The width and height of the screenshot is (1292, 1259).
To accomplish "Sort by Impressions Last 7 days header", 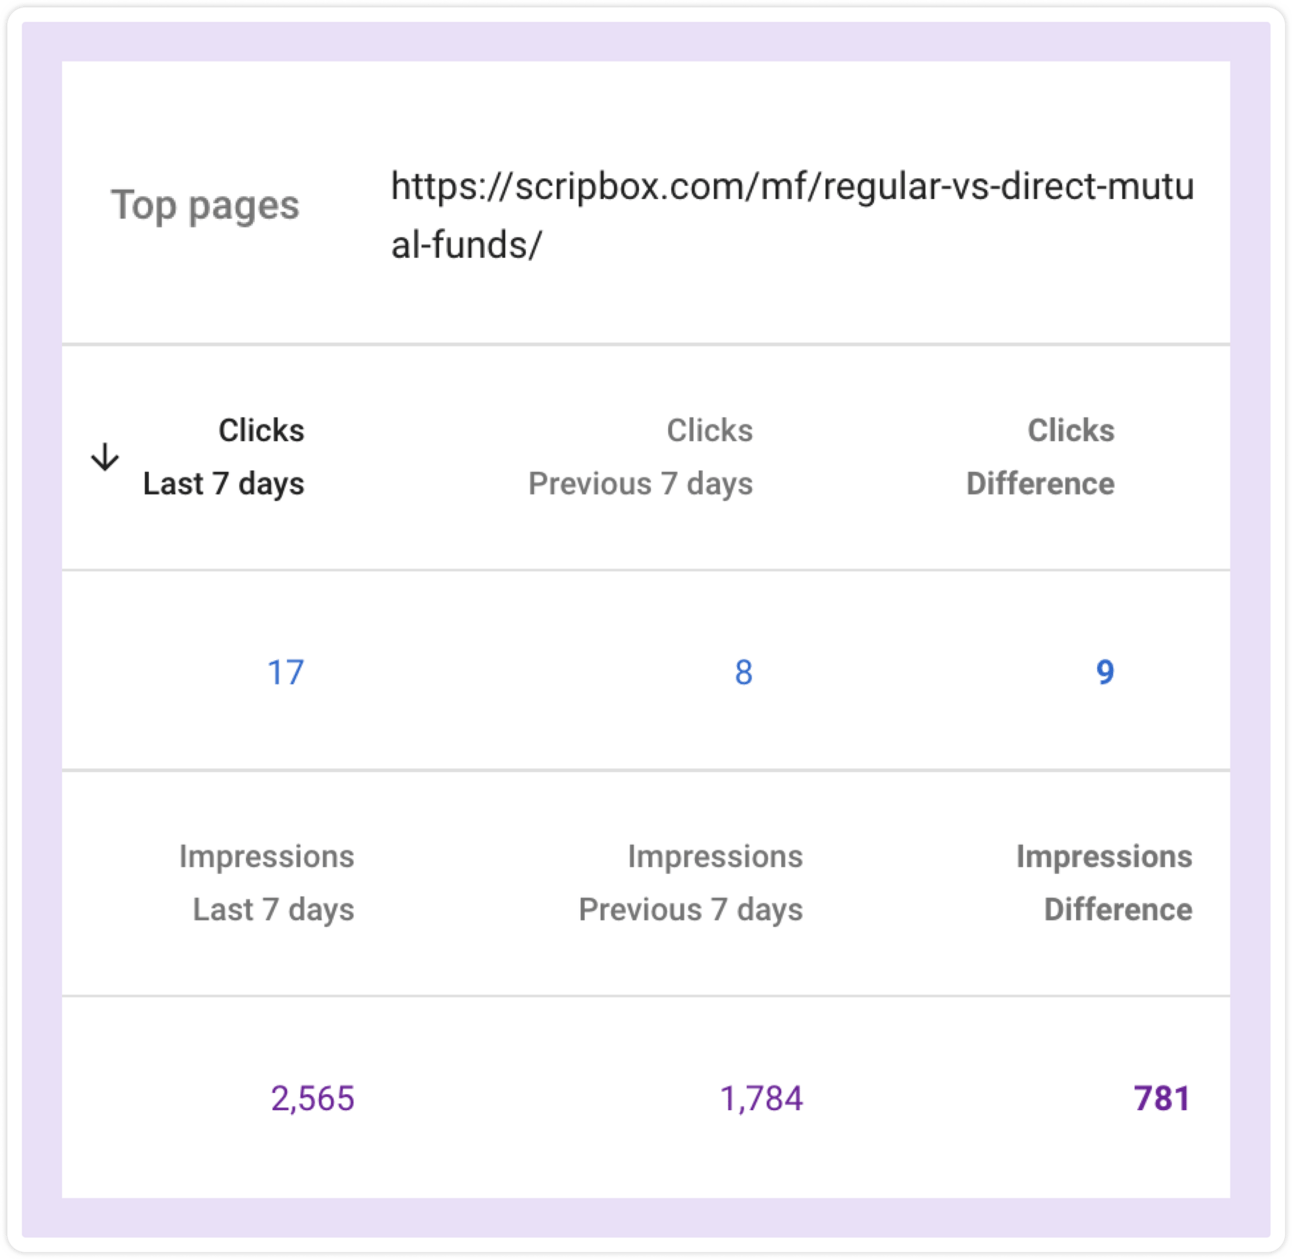I will (266, 883).
